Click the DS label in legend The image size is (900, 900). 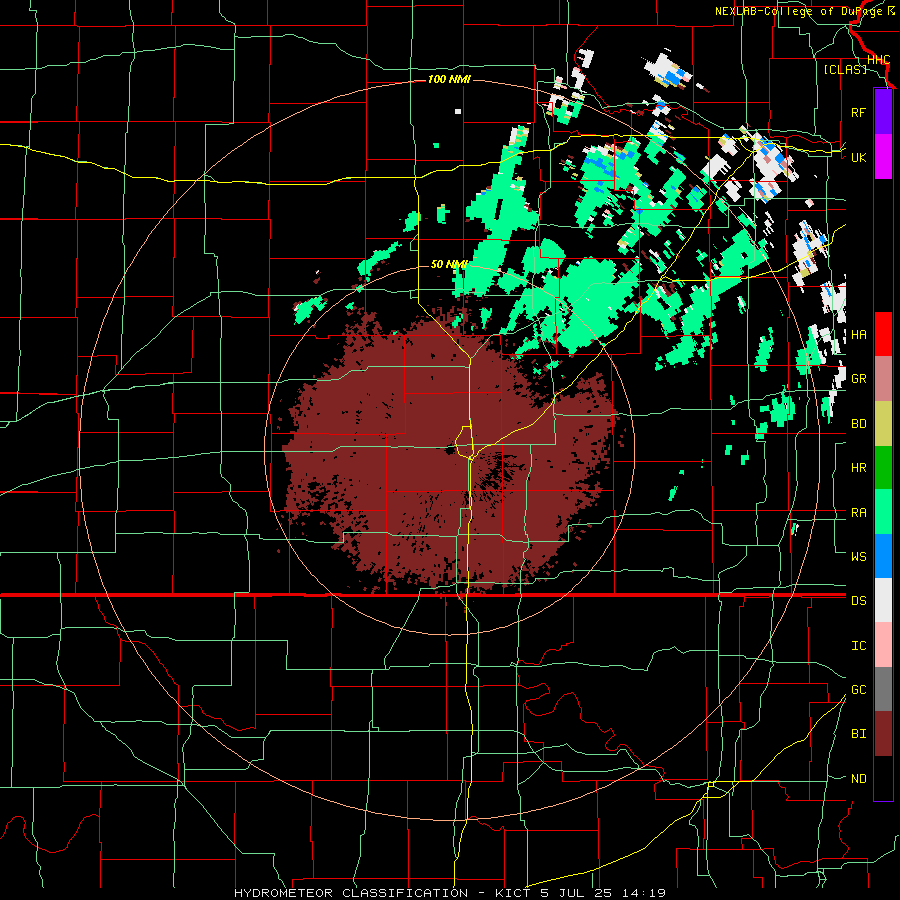(858, 601)
